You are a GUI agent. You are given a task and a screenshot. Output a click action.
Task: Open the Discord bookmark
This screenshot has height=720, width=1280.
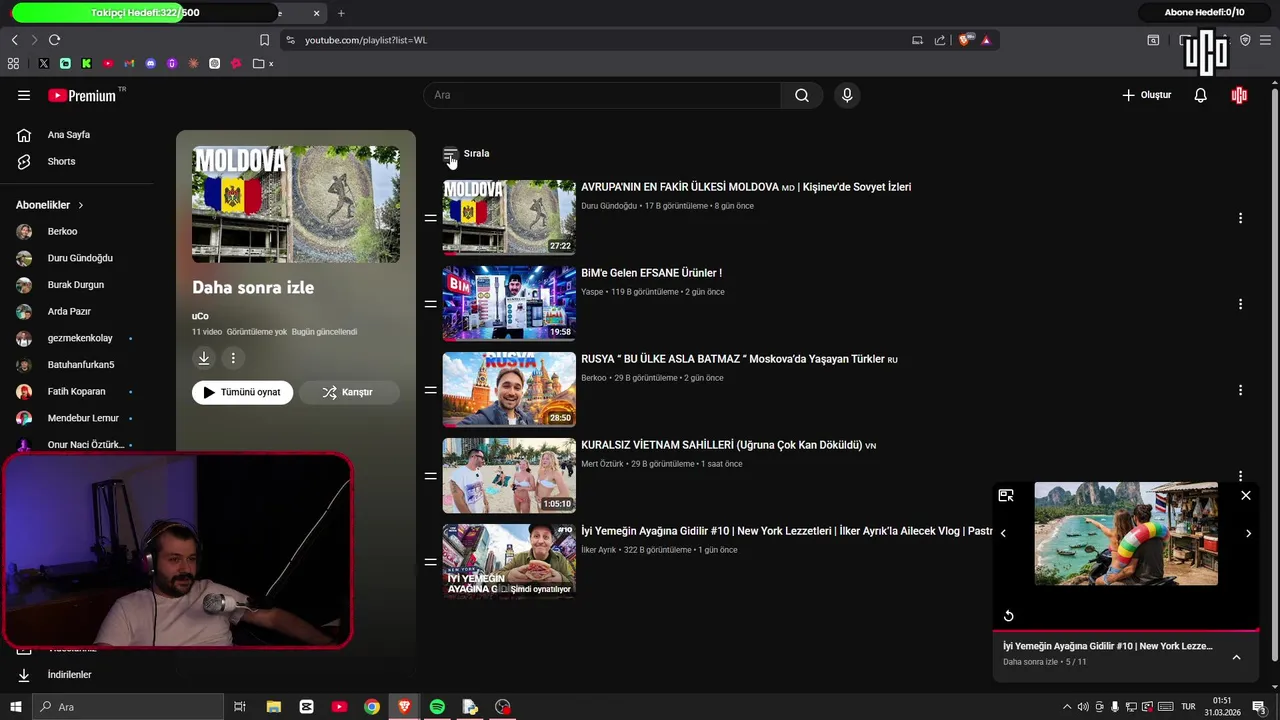(x=151, y=63)
